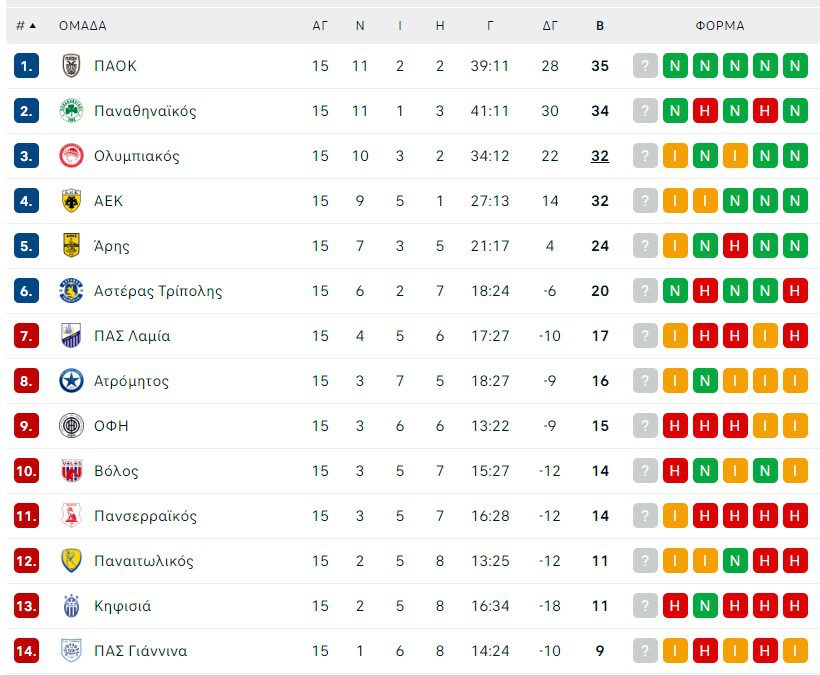Click the ΑΕΚ yellow eagle crest

70,201
